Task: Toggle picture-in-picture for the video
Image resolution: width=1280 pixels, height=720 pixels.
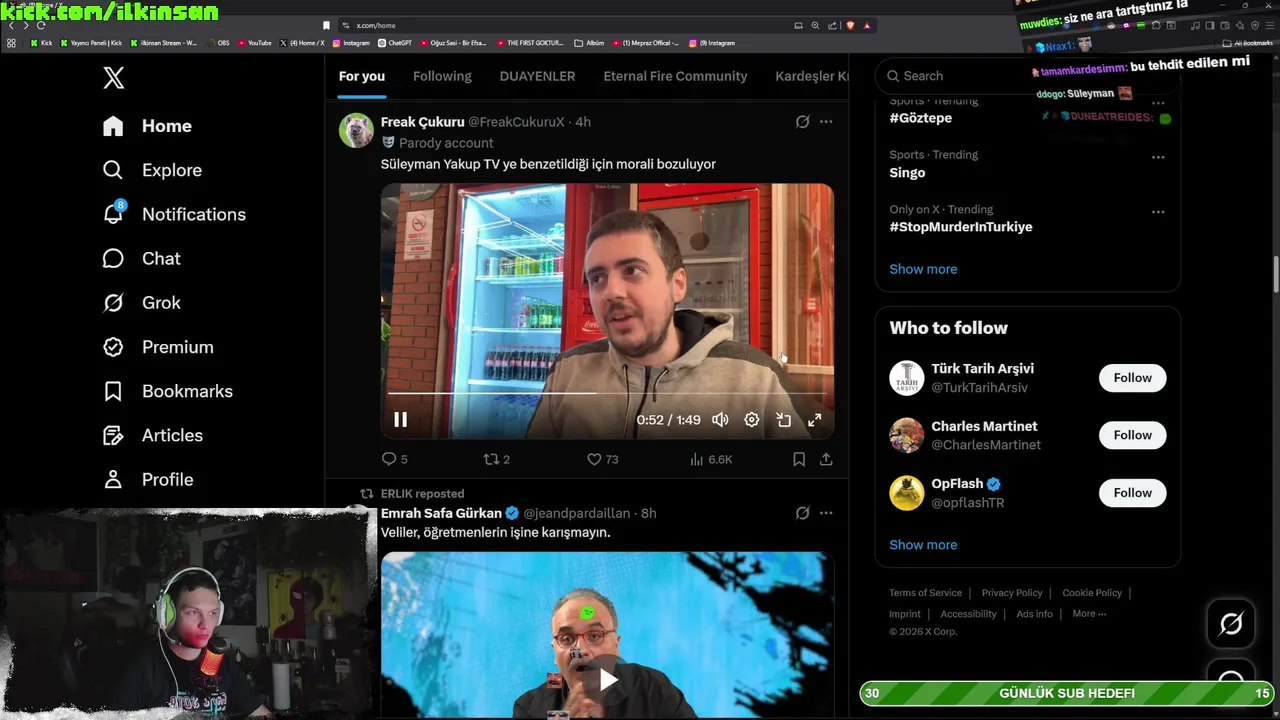Action: point(784,420)
